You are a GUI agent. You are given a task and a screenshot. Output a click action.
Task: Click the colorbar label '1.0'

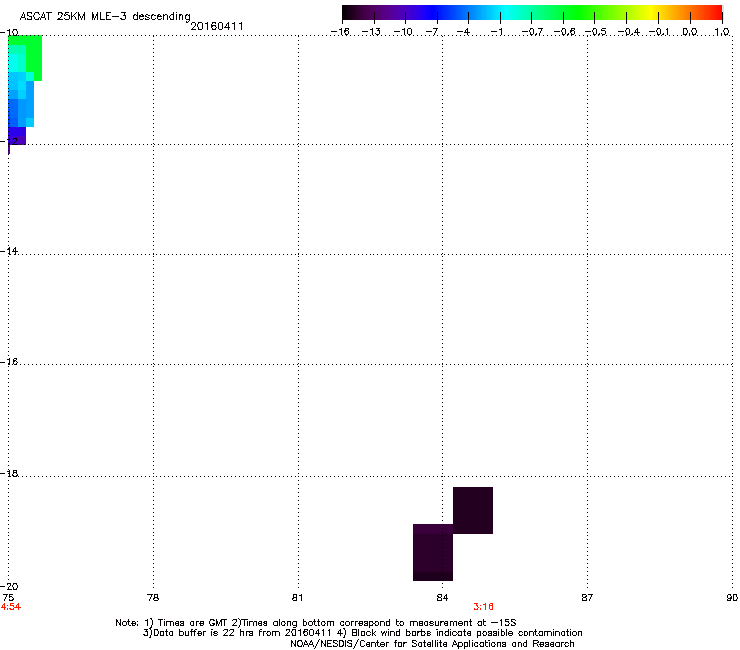point(722,32)
